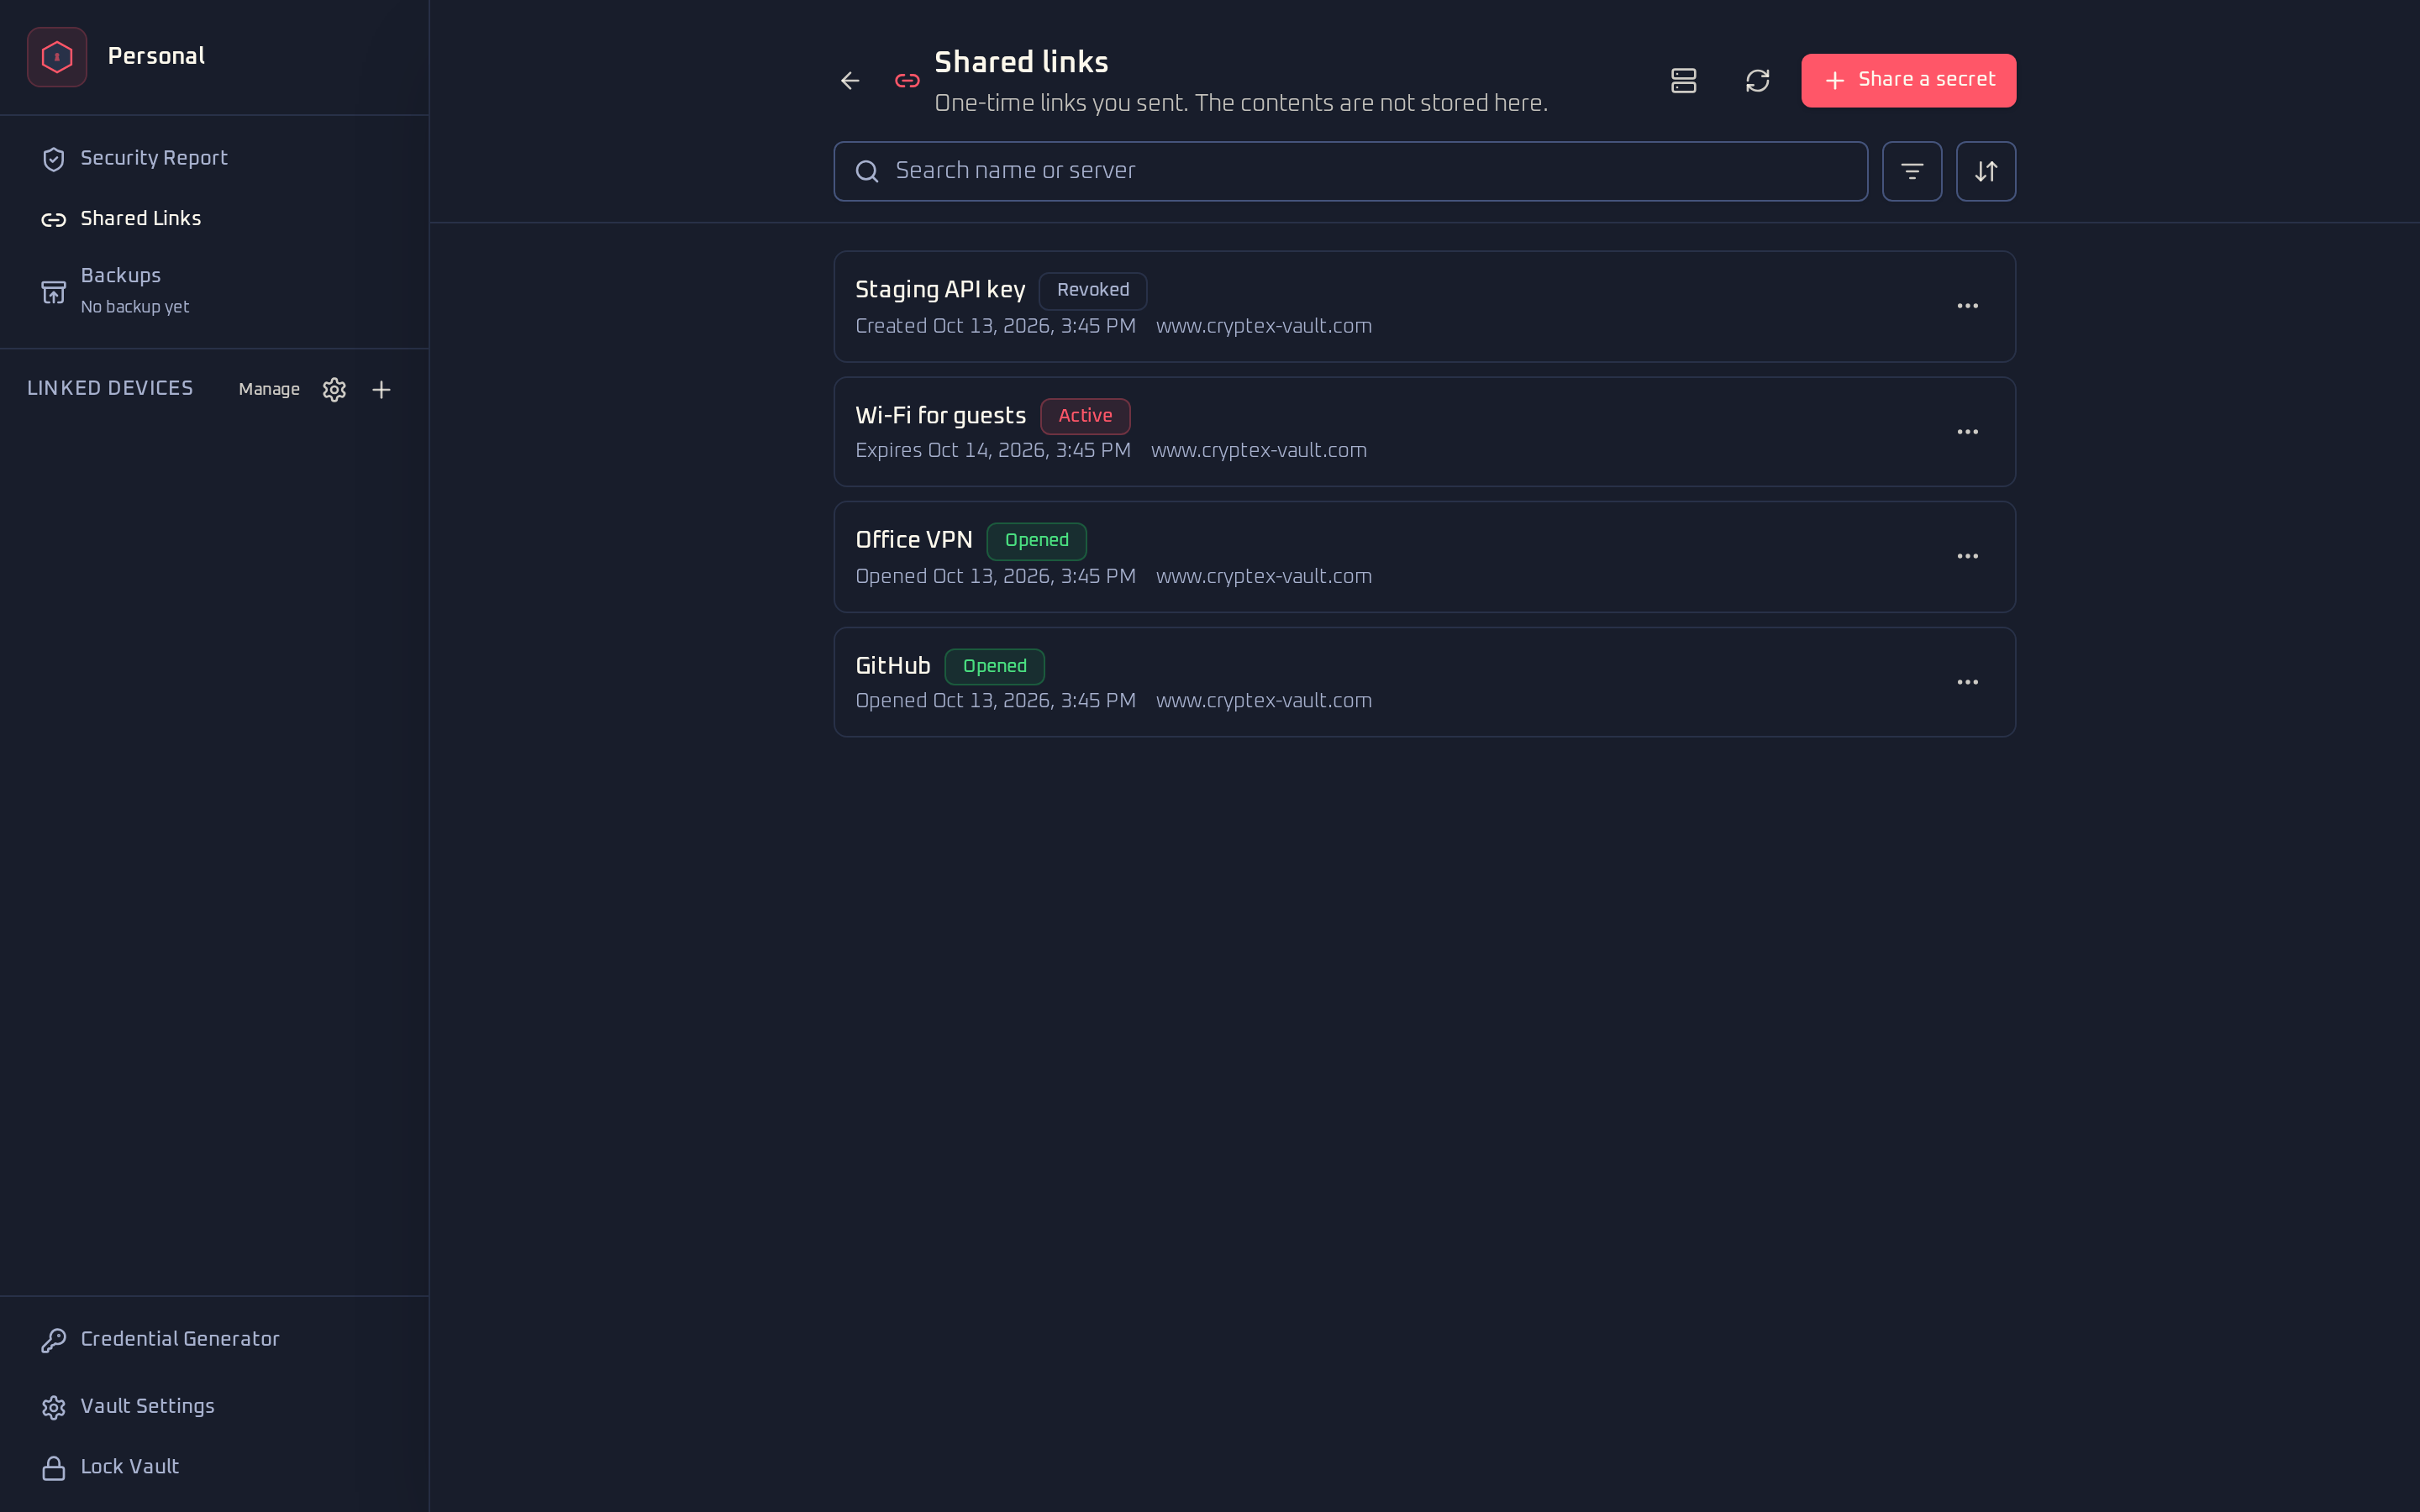Open Credential Generator
The height and width of the screenshot is (1512, 2420).
point(214,1339)
